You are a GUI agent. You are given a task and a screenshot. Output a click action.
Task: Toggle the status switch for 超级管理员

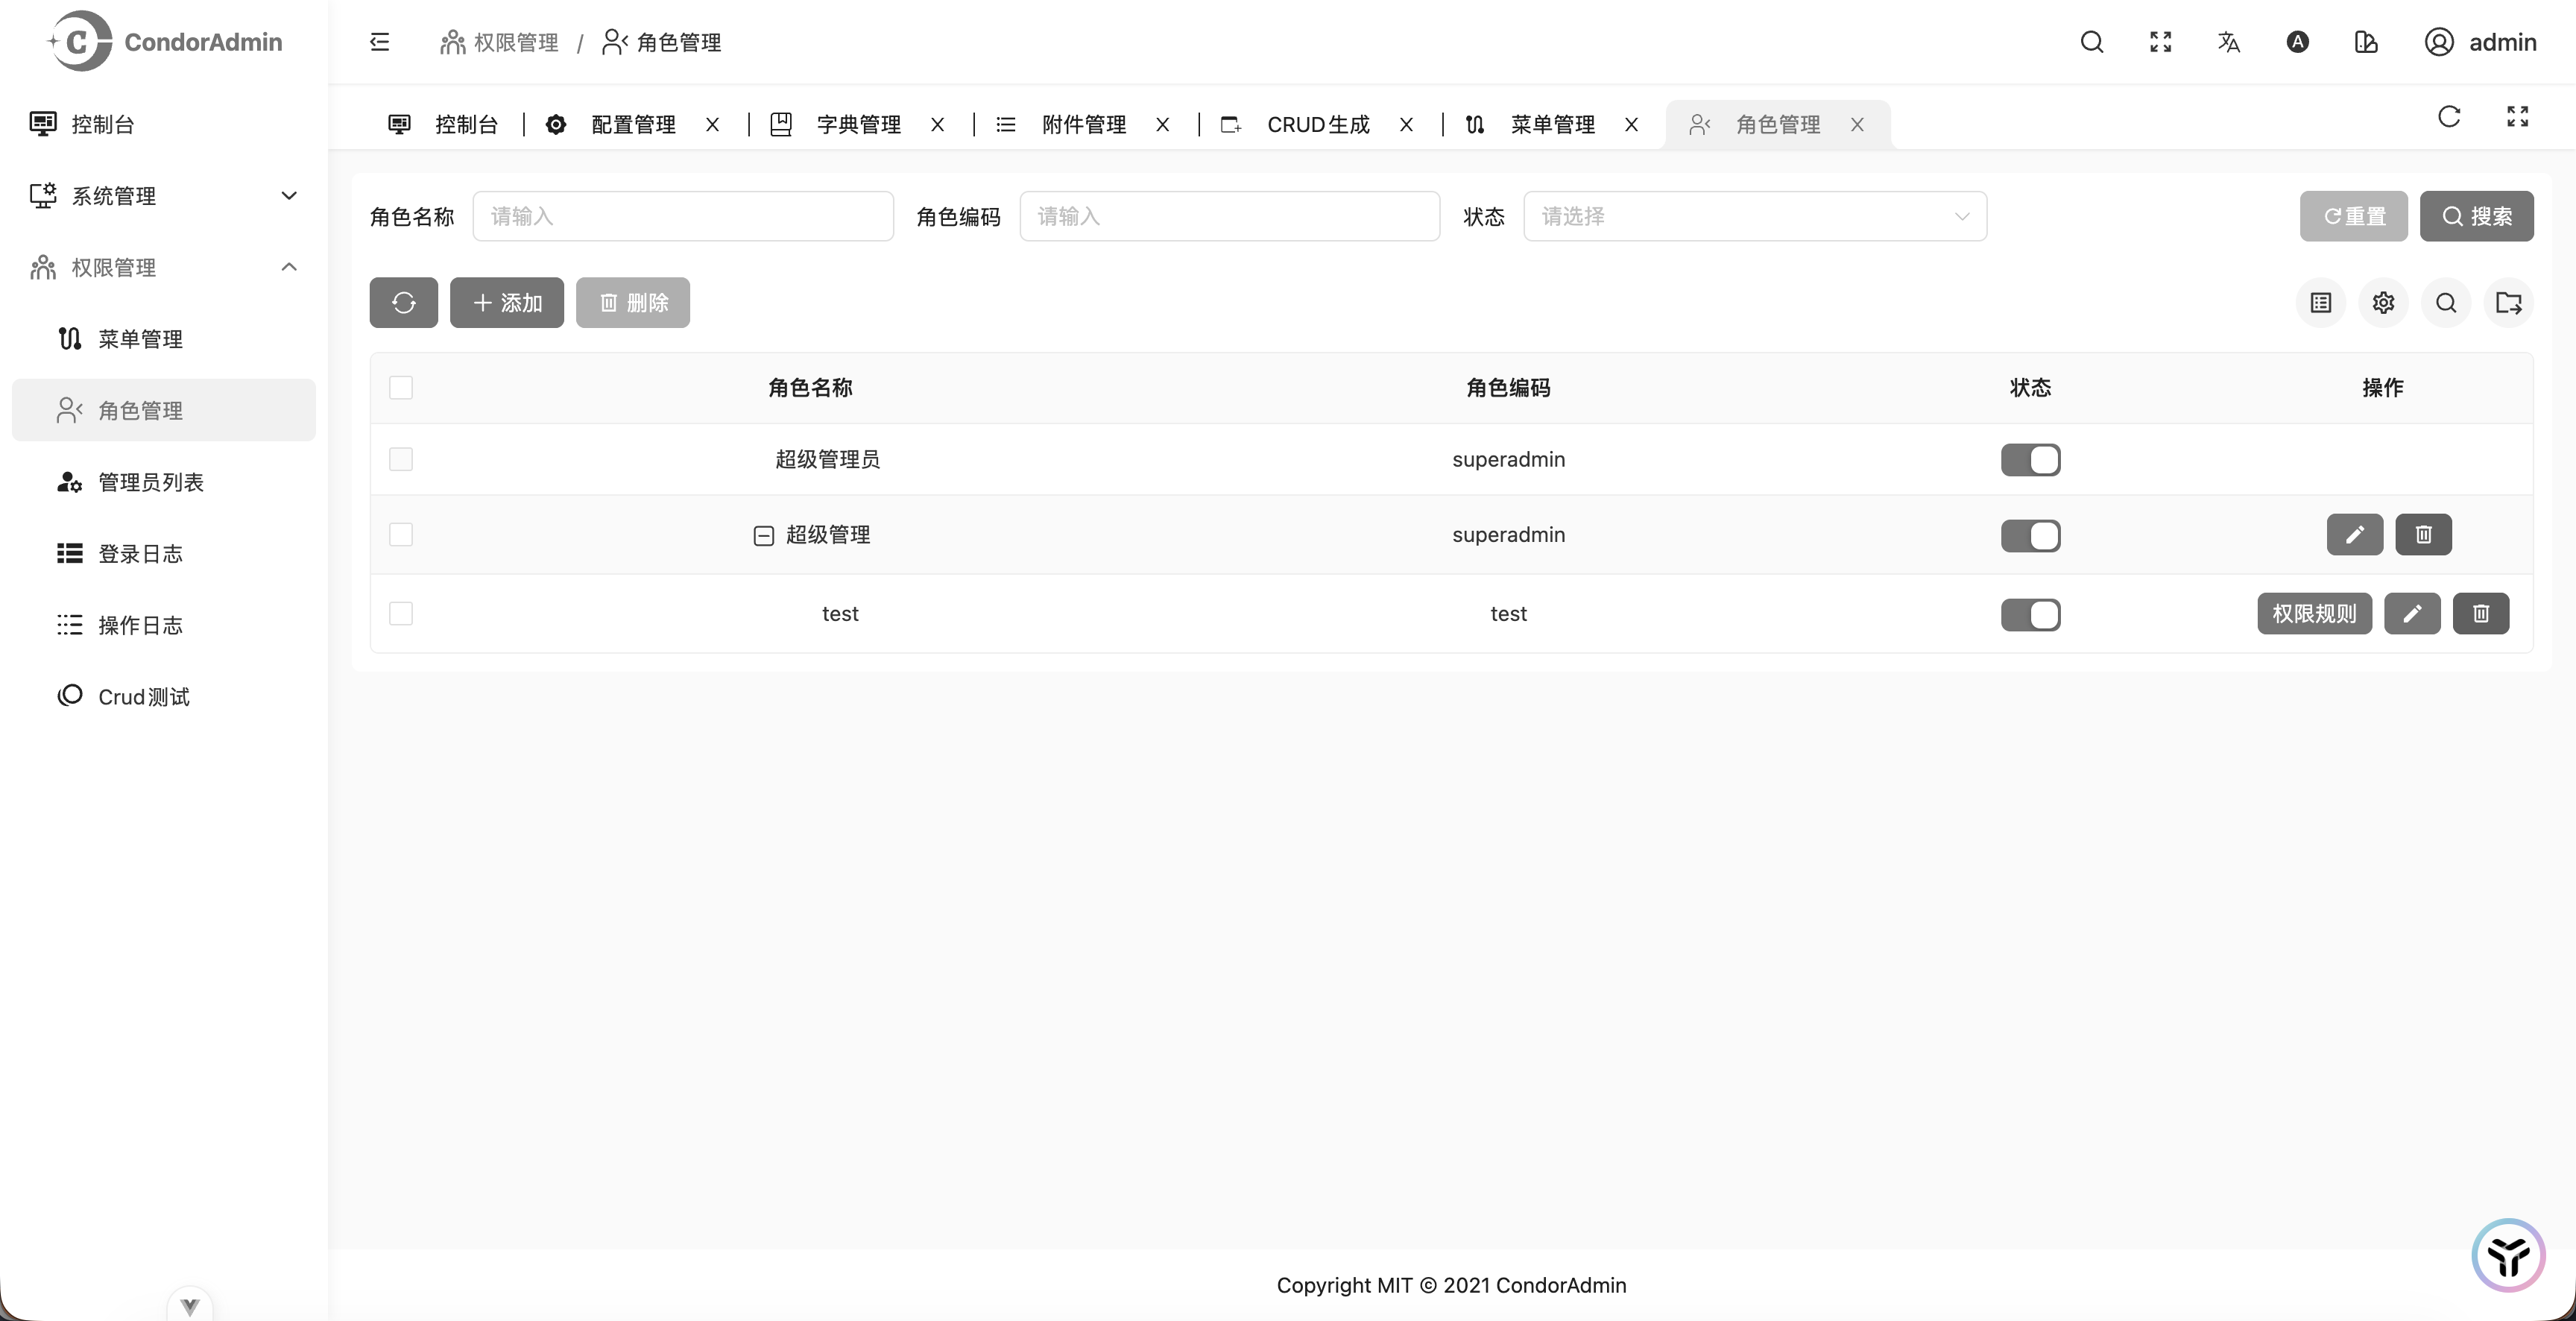tap(2031, 460)
